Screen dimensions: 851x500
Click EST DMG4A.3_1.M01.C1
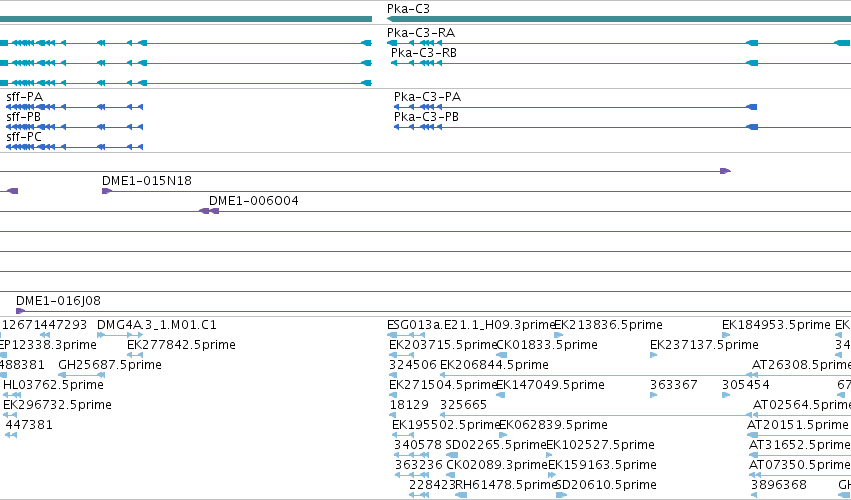pyautogui.click(x=157, y=325)
